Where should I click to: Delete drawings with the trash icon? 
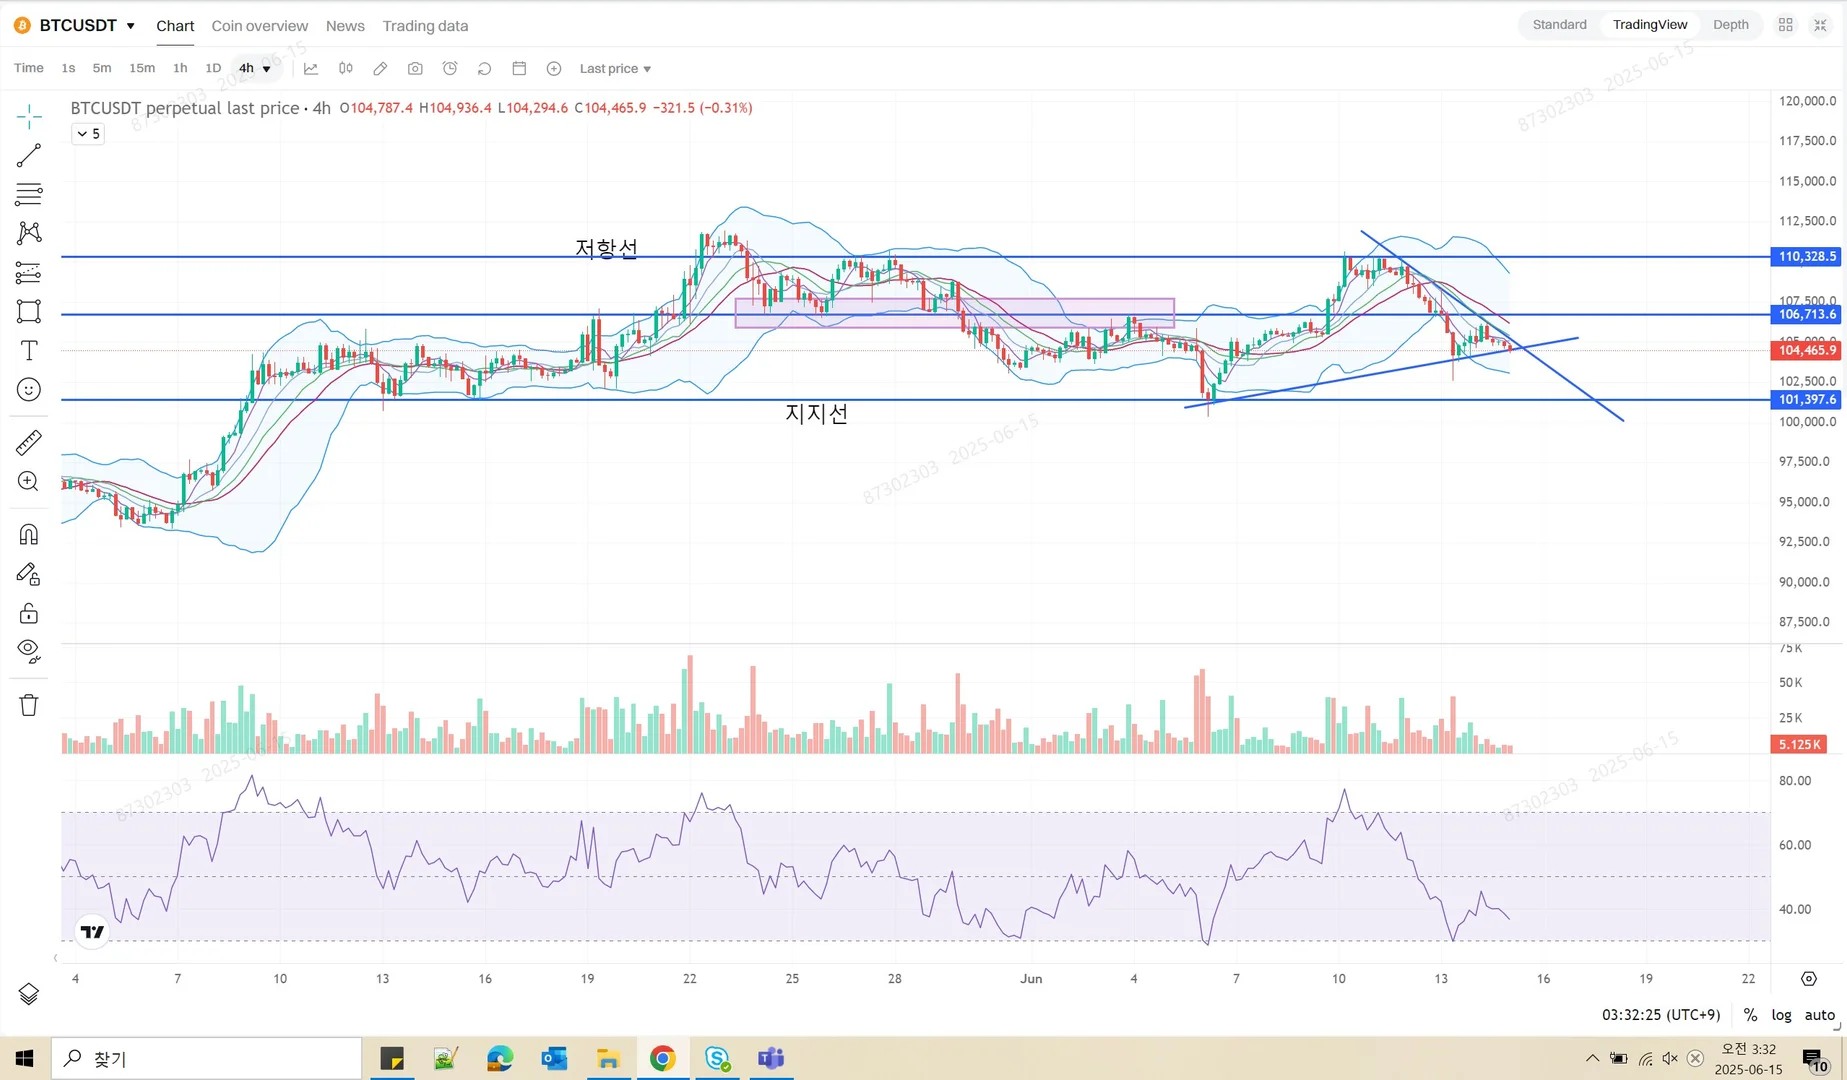pos(29,705)
